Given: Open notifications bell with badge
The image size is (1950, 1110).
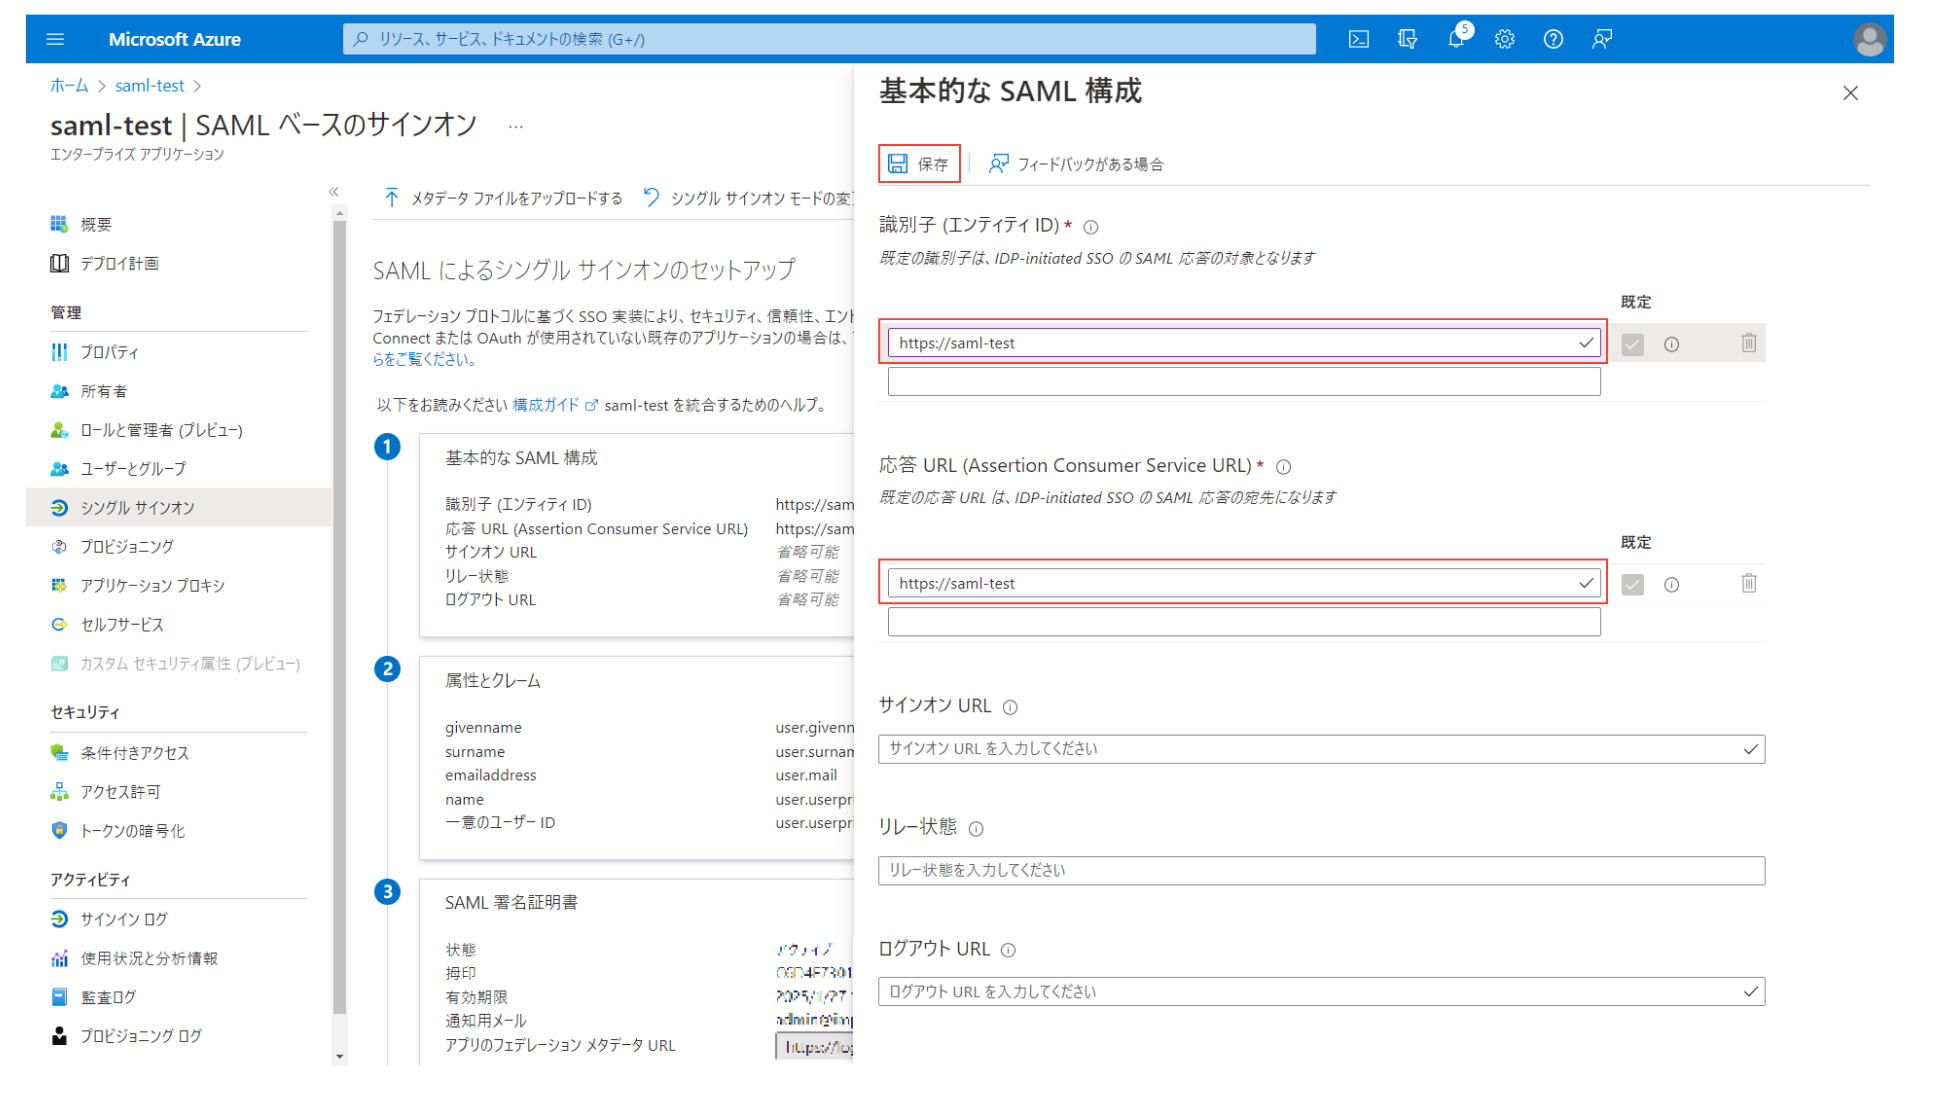Looking at the screenshot, I should tap(1457, 39).
